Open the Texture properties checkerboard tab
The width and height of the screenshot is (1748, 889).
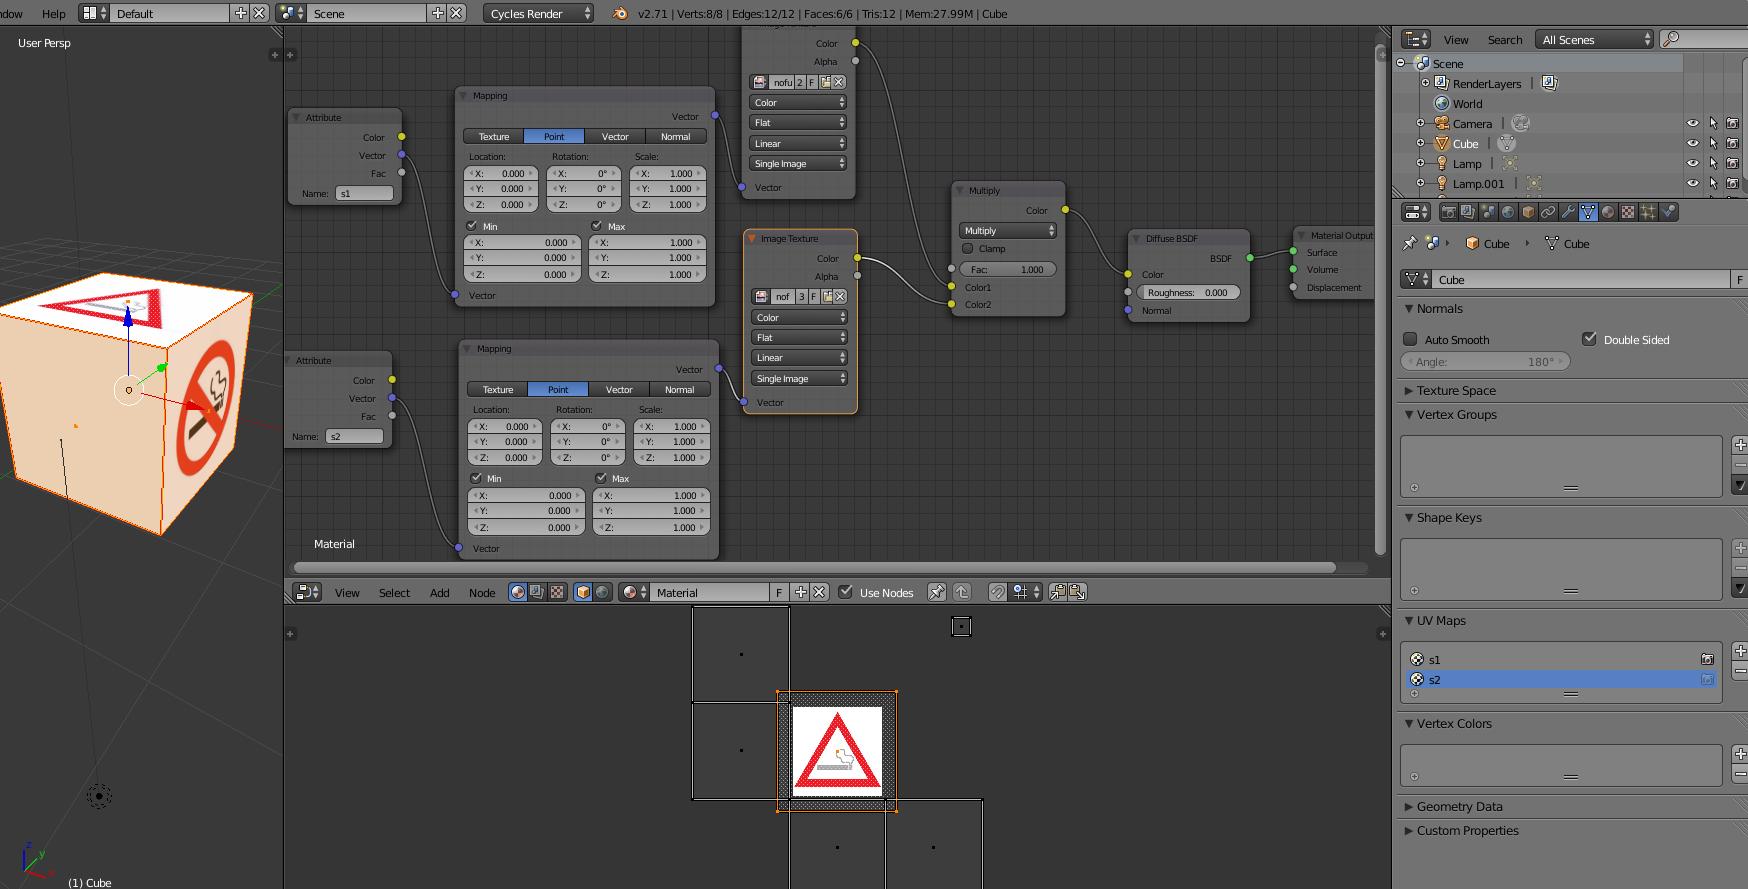[1628, 212]
